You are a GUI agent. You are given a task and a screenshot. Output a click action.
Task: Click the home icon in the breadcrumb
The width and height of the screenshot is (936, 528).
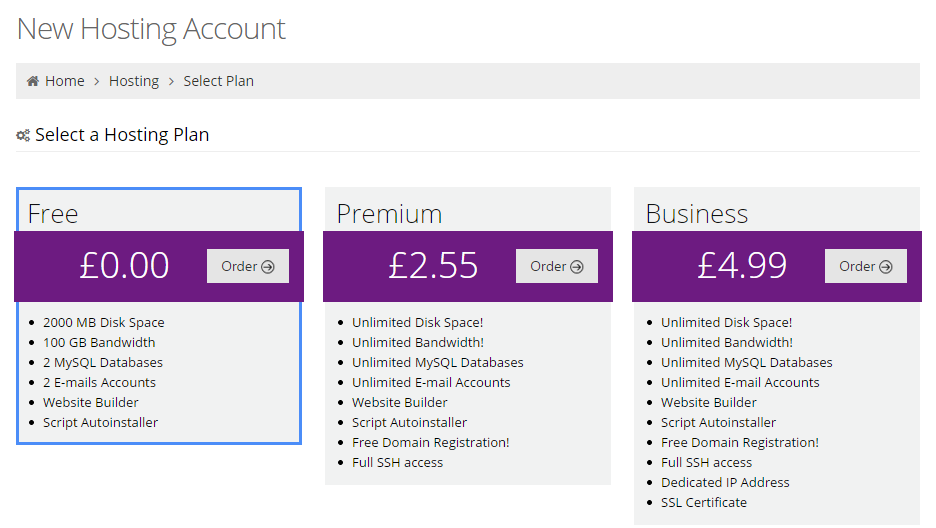tap(33, 81)
